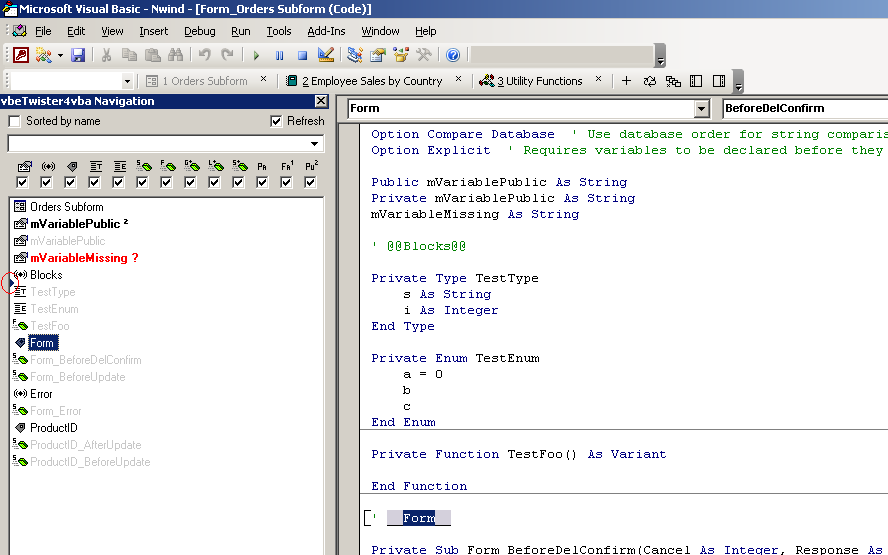Click the blue Help question mark icon
This screenshot has height=555, width=888.
click(452, 55)
